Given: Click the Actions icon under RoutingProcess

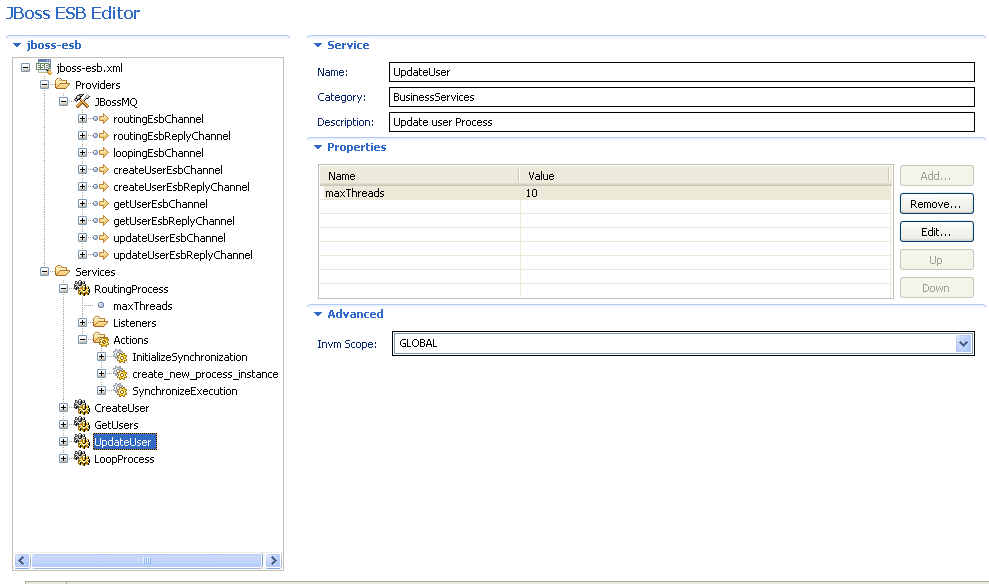Looking at the screenshot, I should [101, 339].
